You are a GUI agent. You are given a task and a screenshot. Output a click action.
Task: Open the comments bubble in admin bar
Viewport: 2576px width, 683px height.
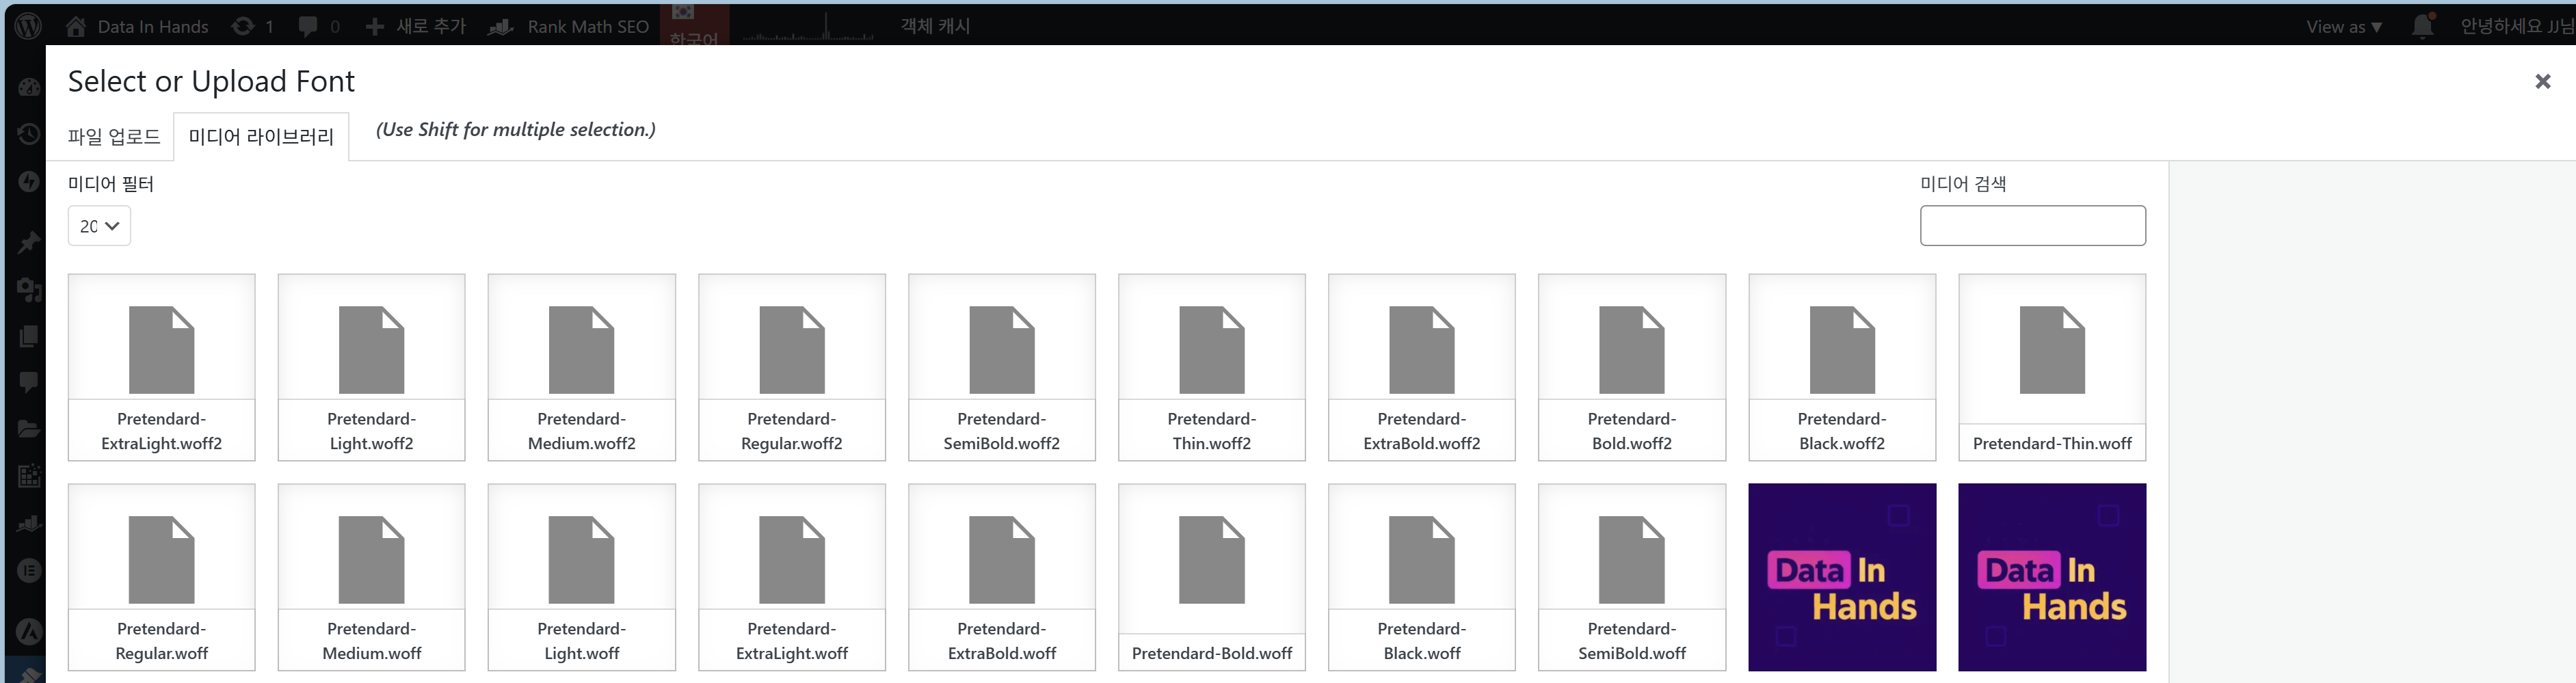pyautogui.click(x=308, y=26)
